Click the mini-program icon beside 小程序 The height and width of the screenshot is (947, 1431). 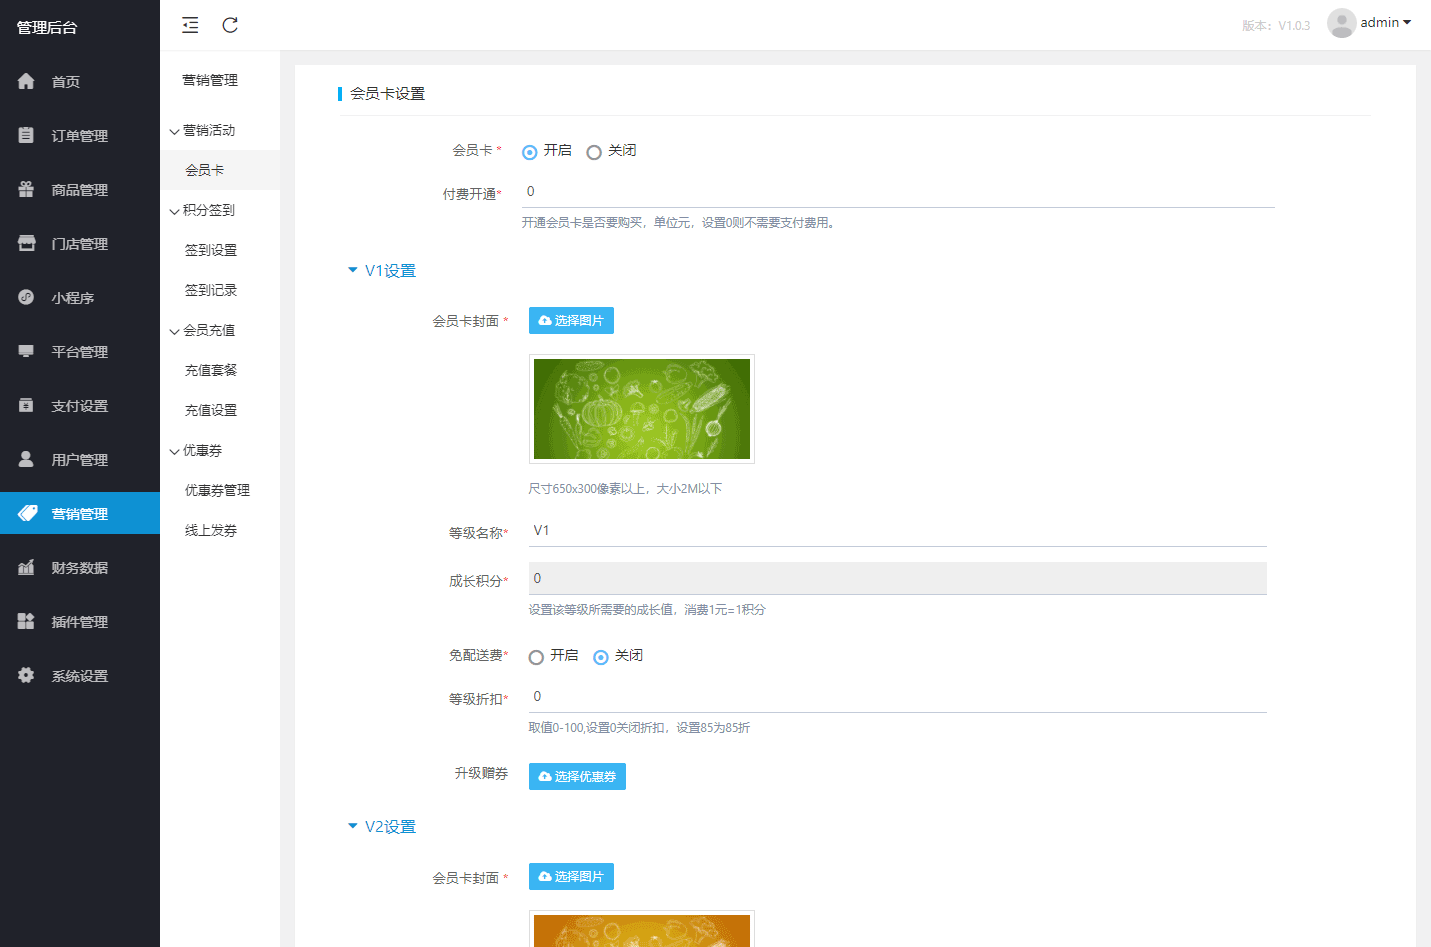pyautogui.click(x=26, y=297)
